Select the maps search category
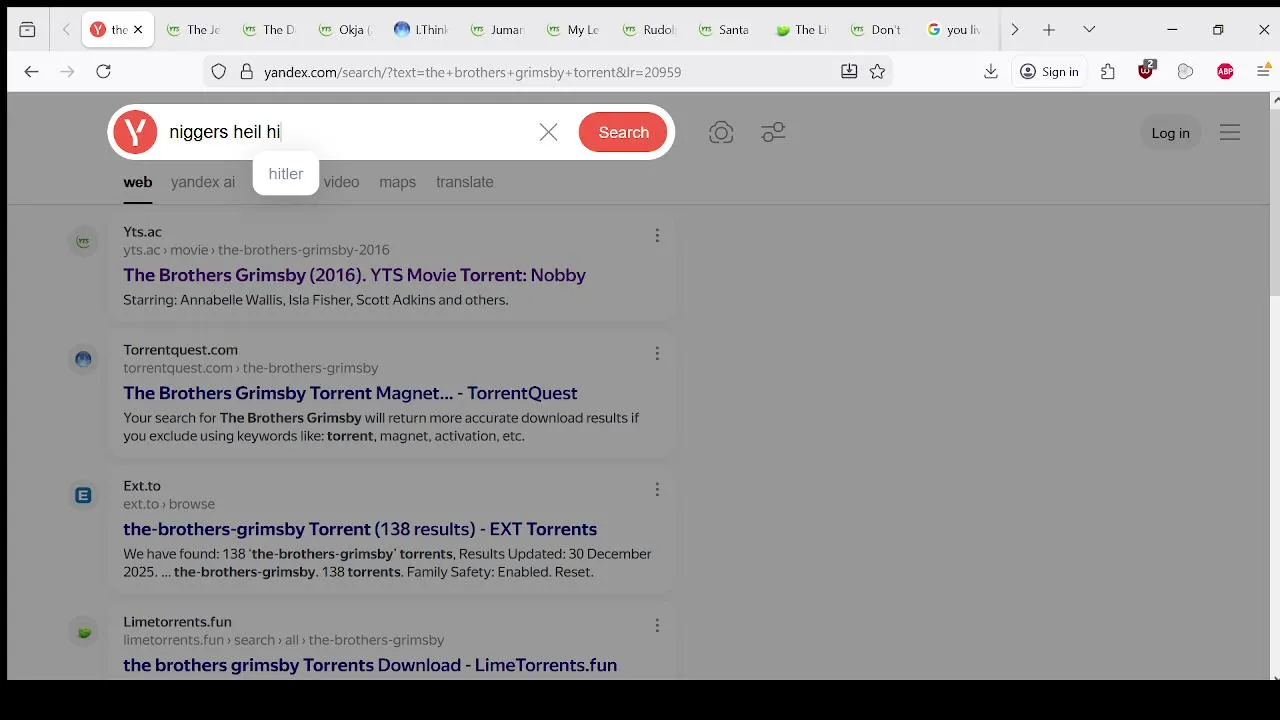 (397, 182)
